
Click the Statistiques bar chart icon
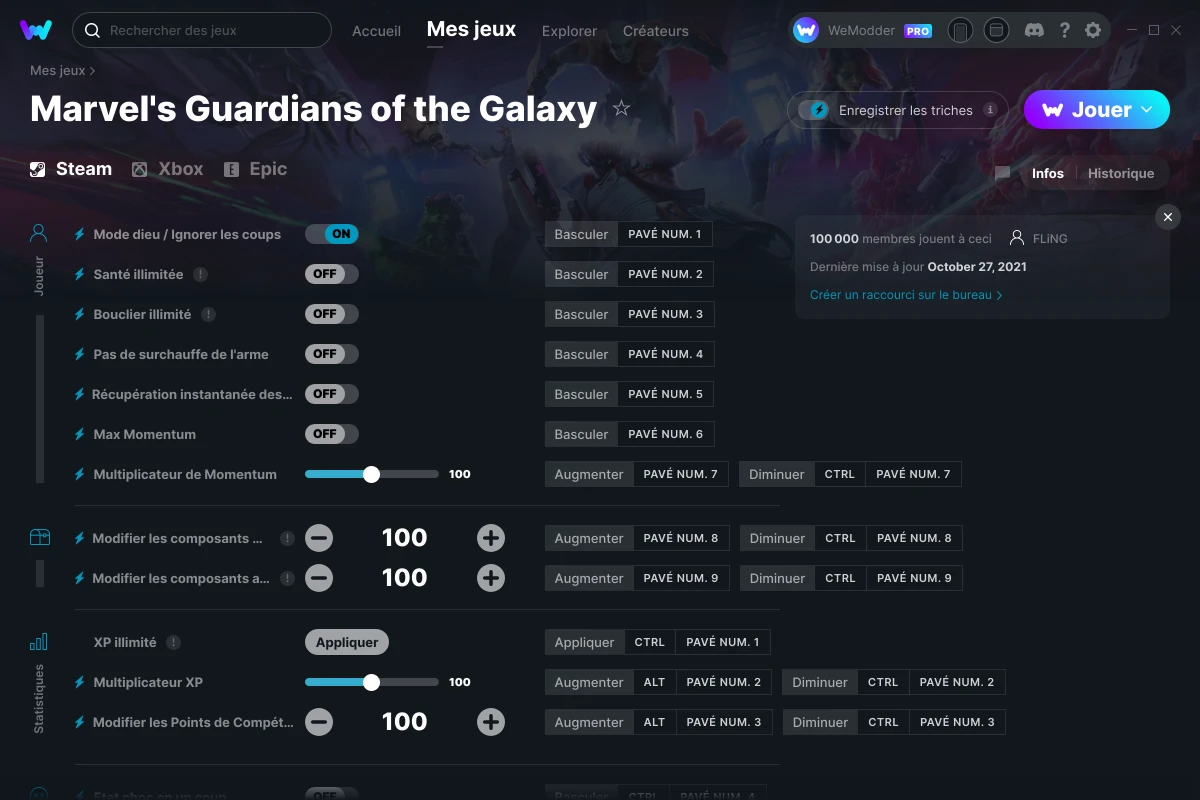(39, 642)
